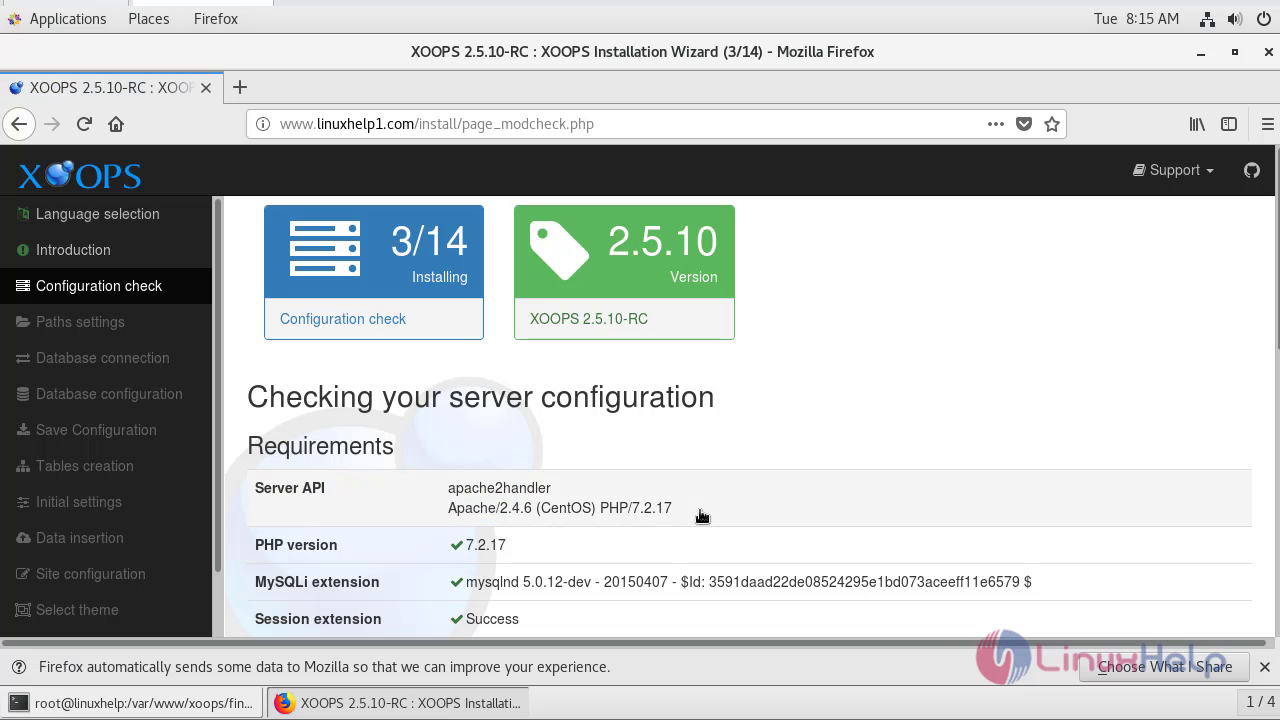Image resolution: width=1280 pixels, height=720 pixels.
Task: Click the Firefox back arrow button
Action: coord(19,124)
